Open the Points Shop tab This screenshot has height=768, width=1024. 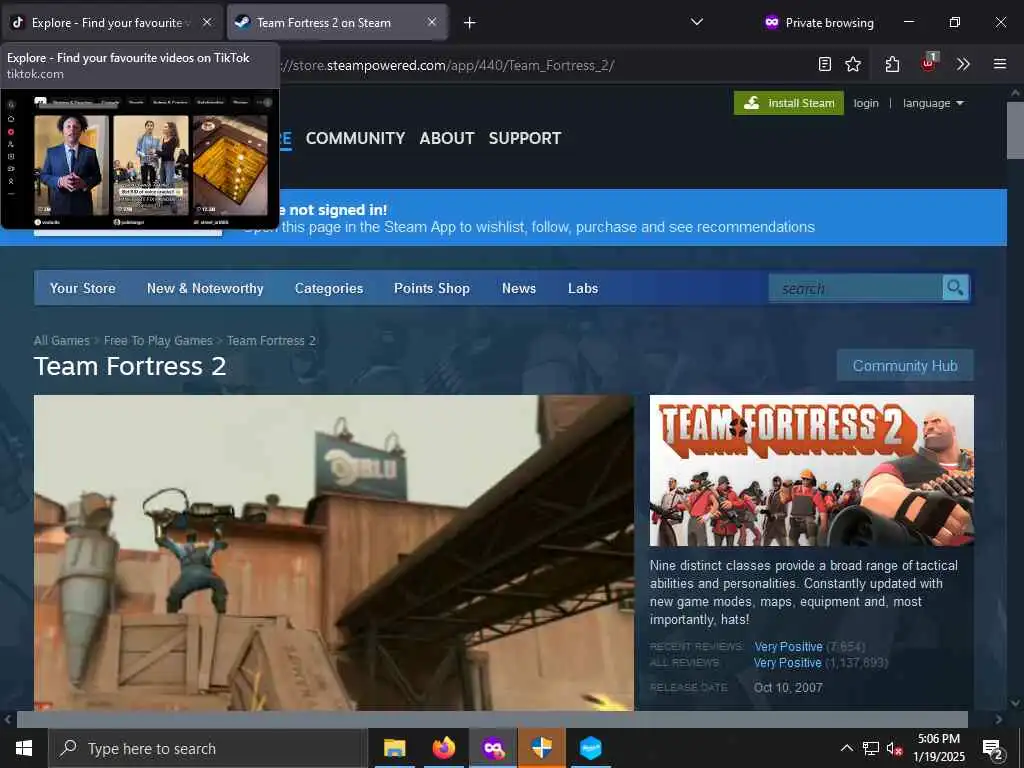pyautogui.click(x=432, y=288)
